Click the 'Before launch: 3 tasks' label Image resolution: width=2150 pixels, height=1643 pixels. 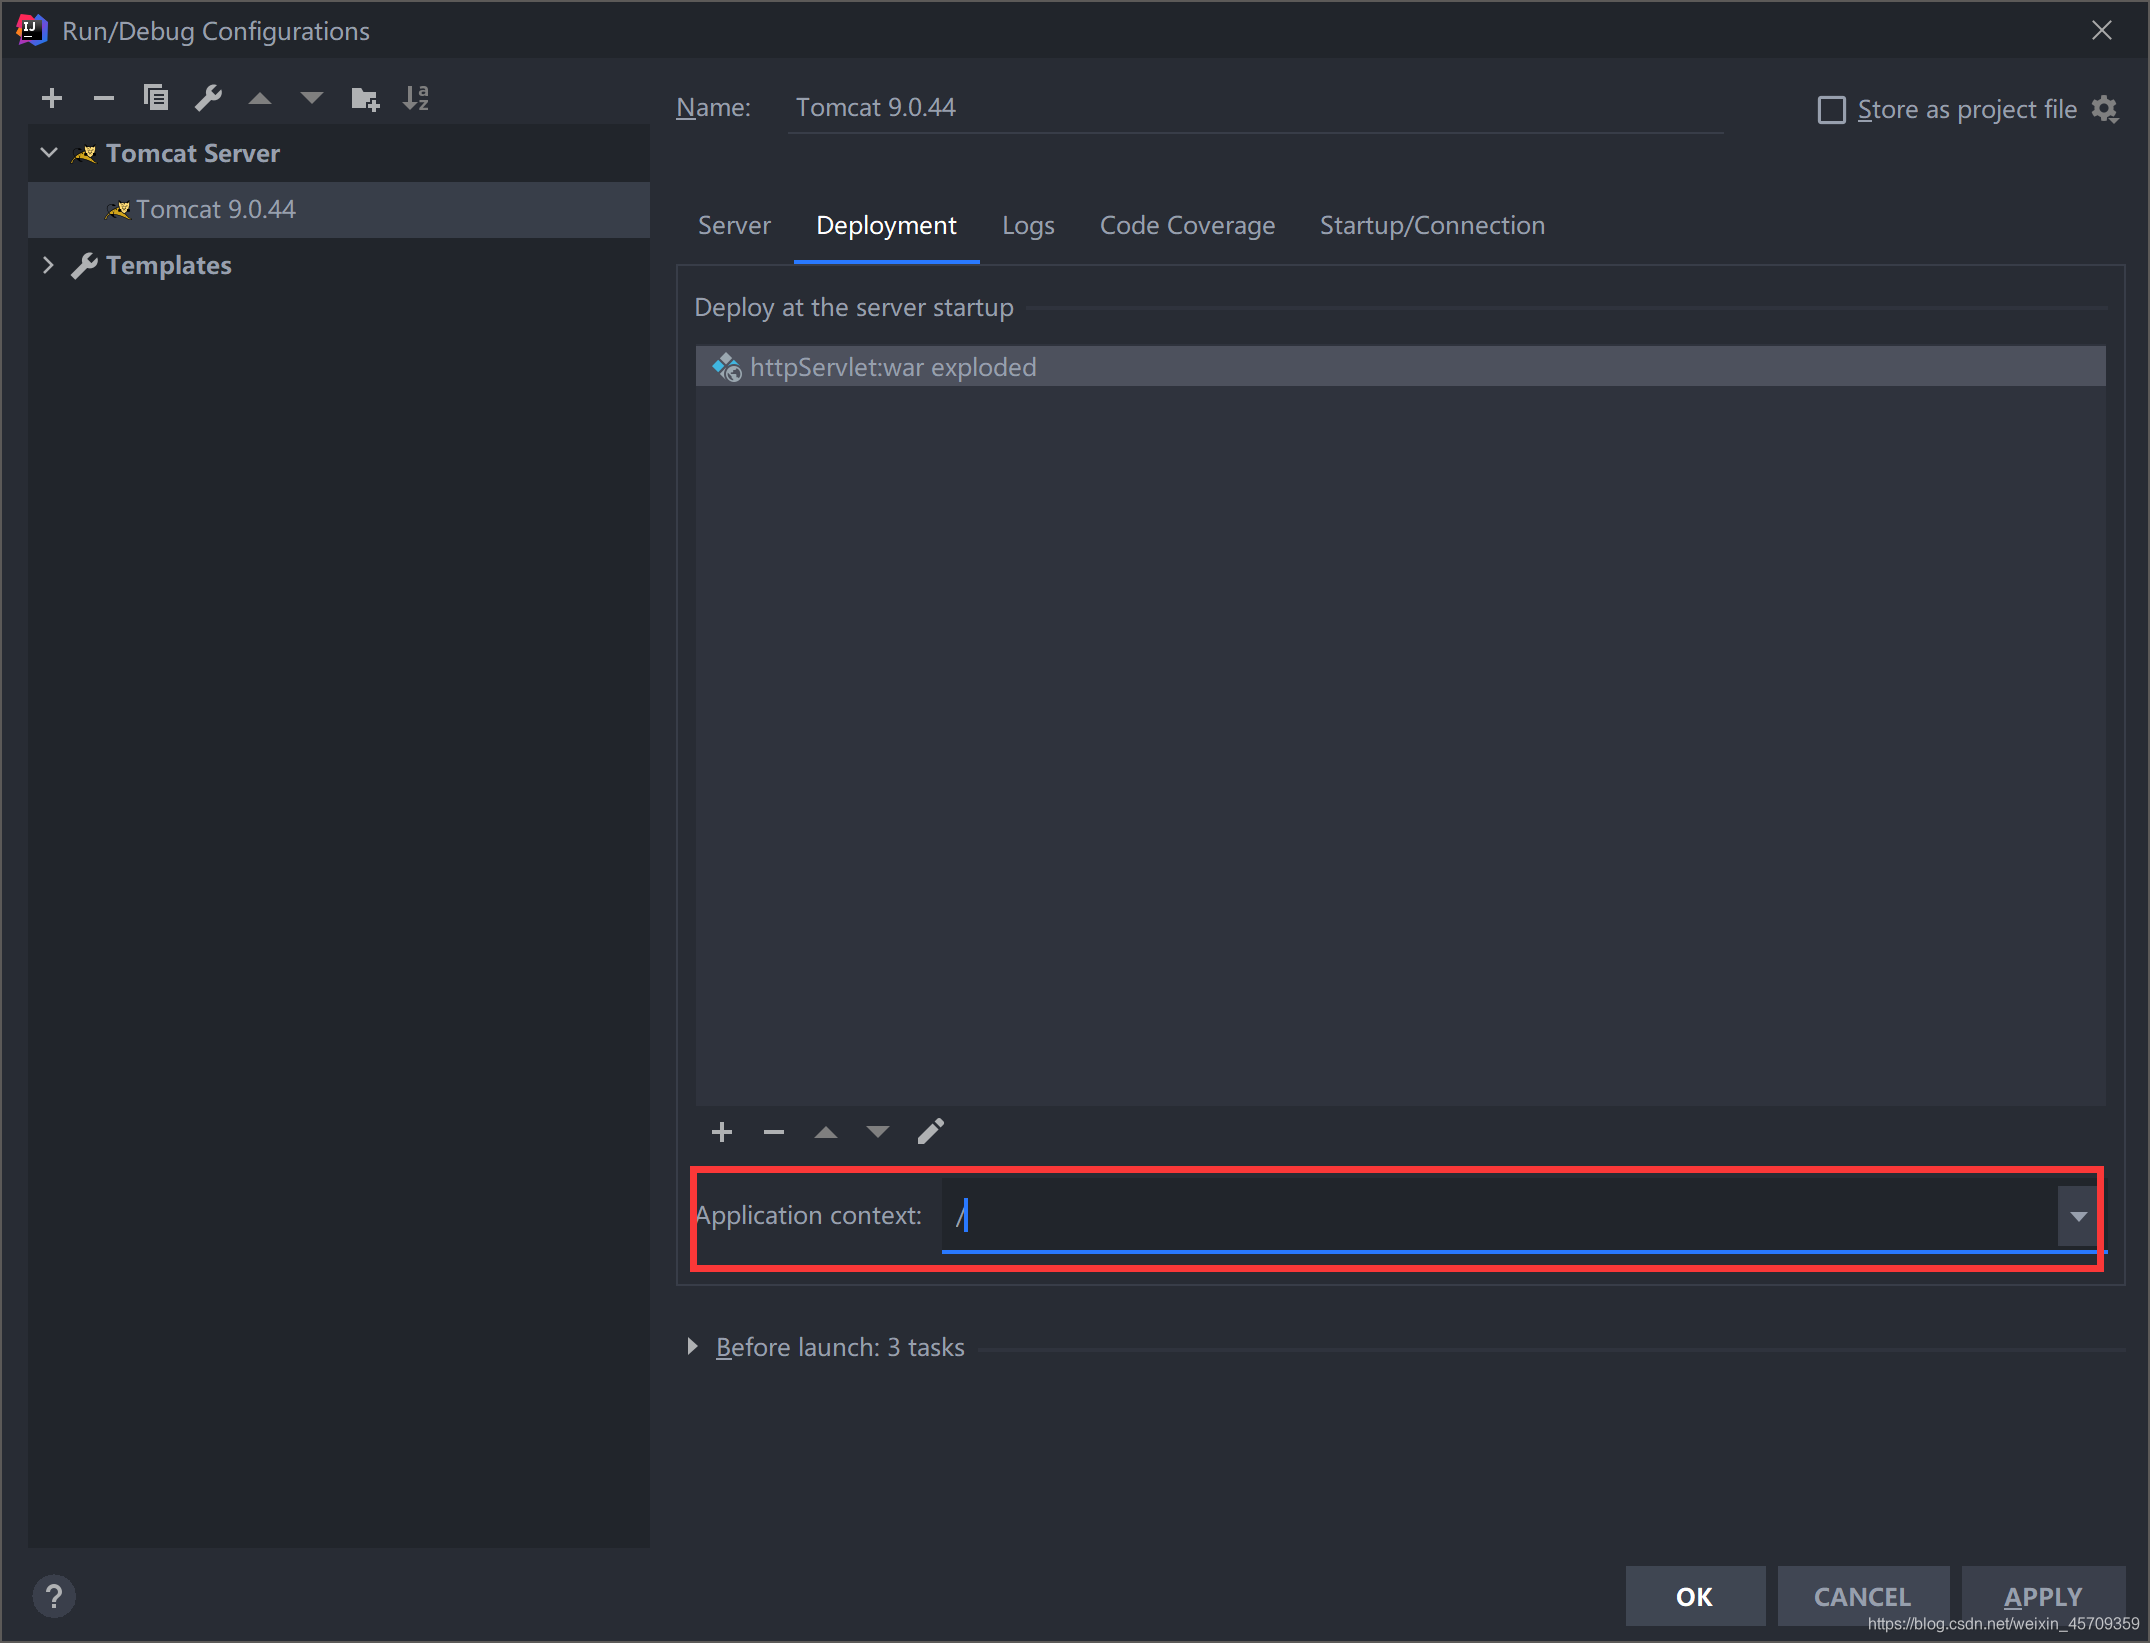click(840, 1347)
